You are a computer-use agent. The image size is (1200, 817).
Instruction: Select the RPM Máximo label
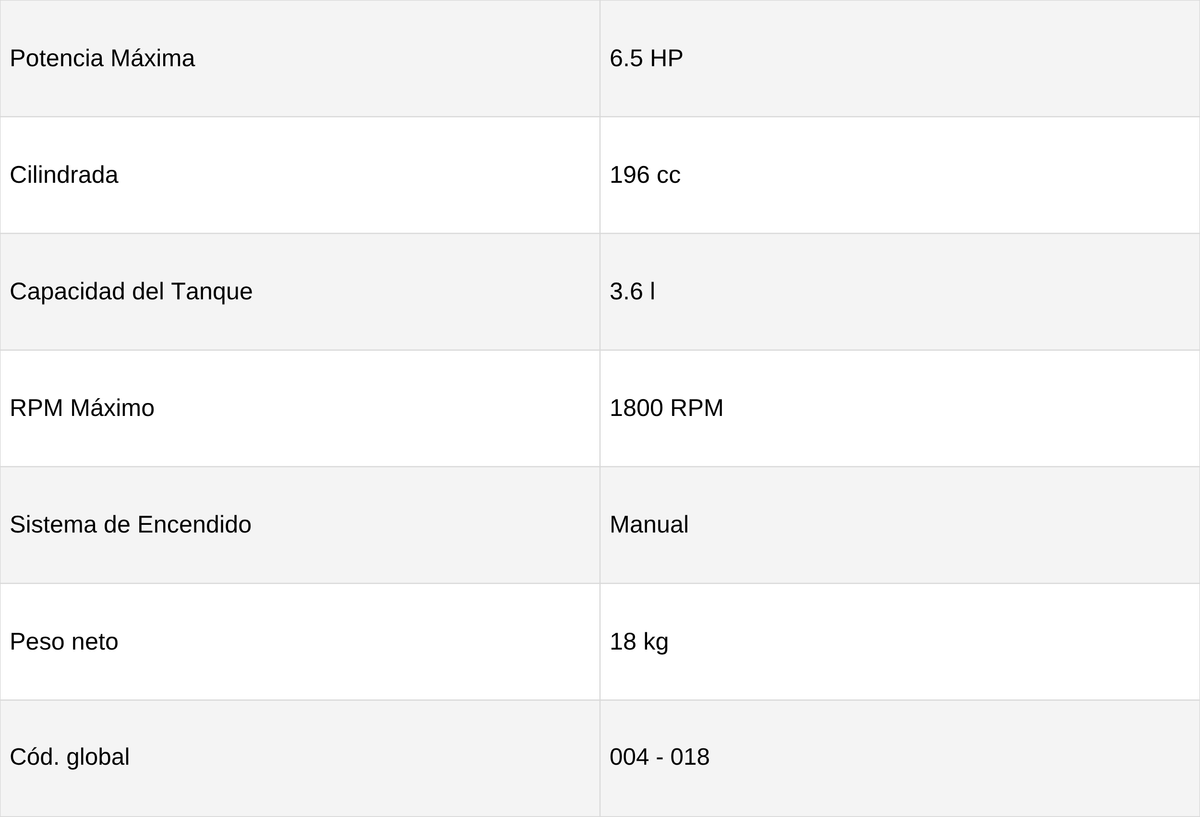tap(82, 408)
